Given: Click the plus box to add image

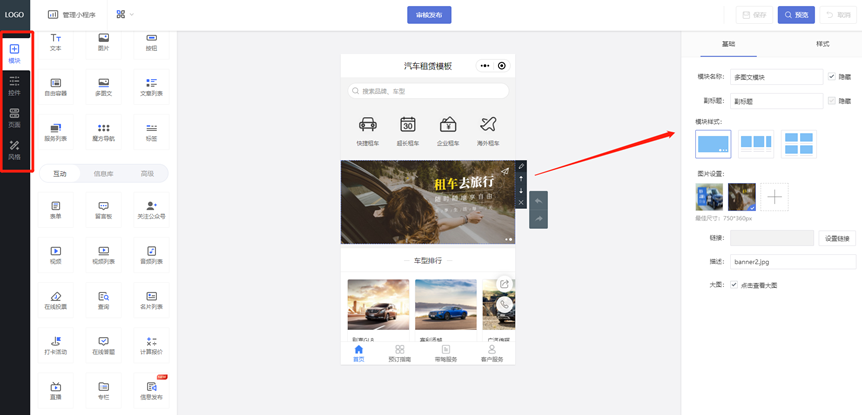Looking at the screenshot, I should pyautogui.click(x=774, y=197).
